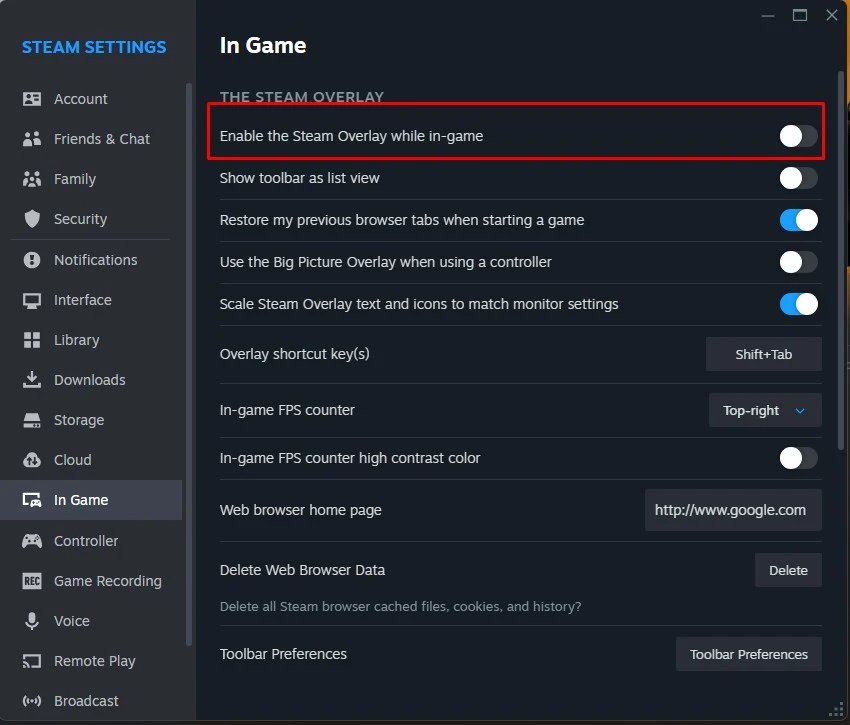The height and width of the screenshot is (725, 850).
Task: Toggle FPS counter high contrast color
Action: tap(799, 458)
